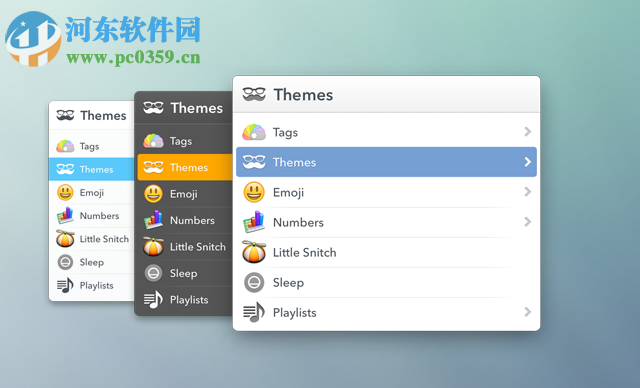The width and height of the screenshot is (640, 388).
Task: Select Sleep label in the dark panel
Action: pos(183,273)
